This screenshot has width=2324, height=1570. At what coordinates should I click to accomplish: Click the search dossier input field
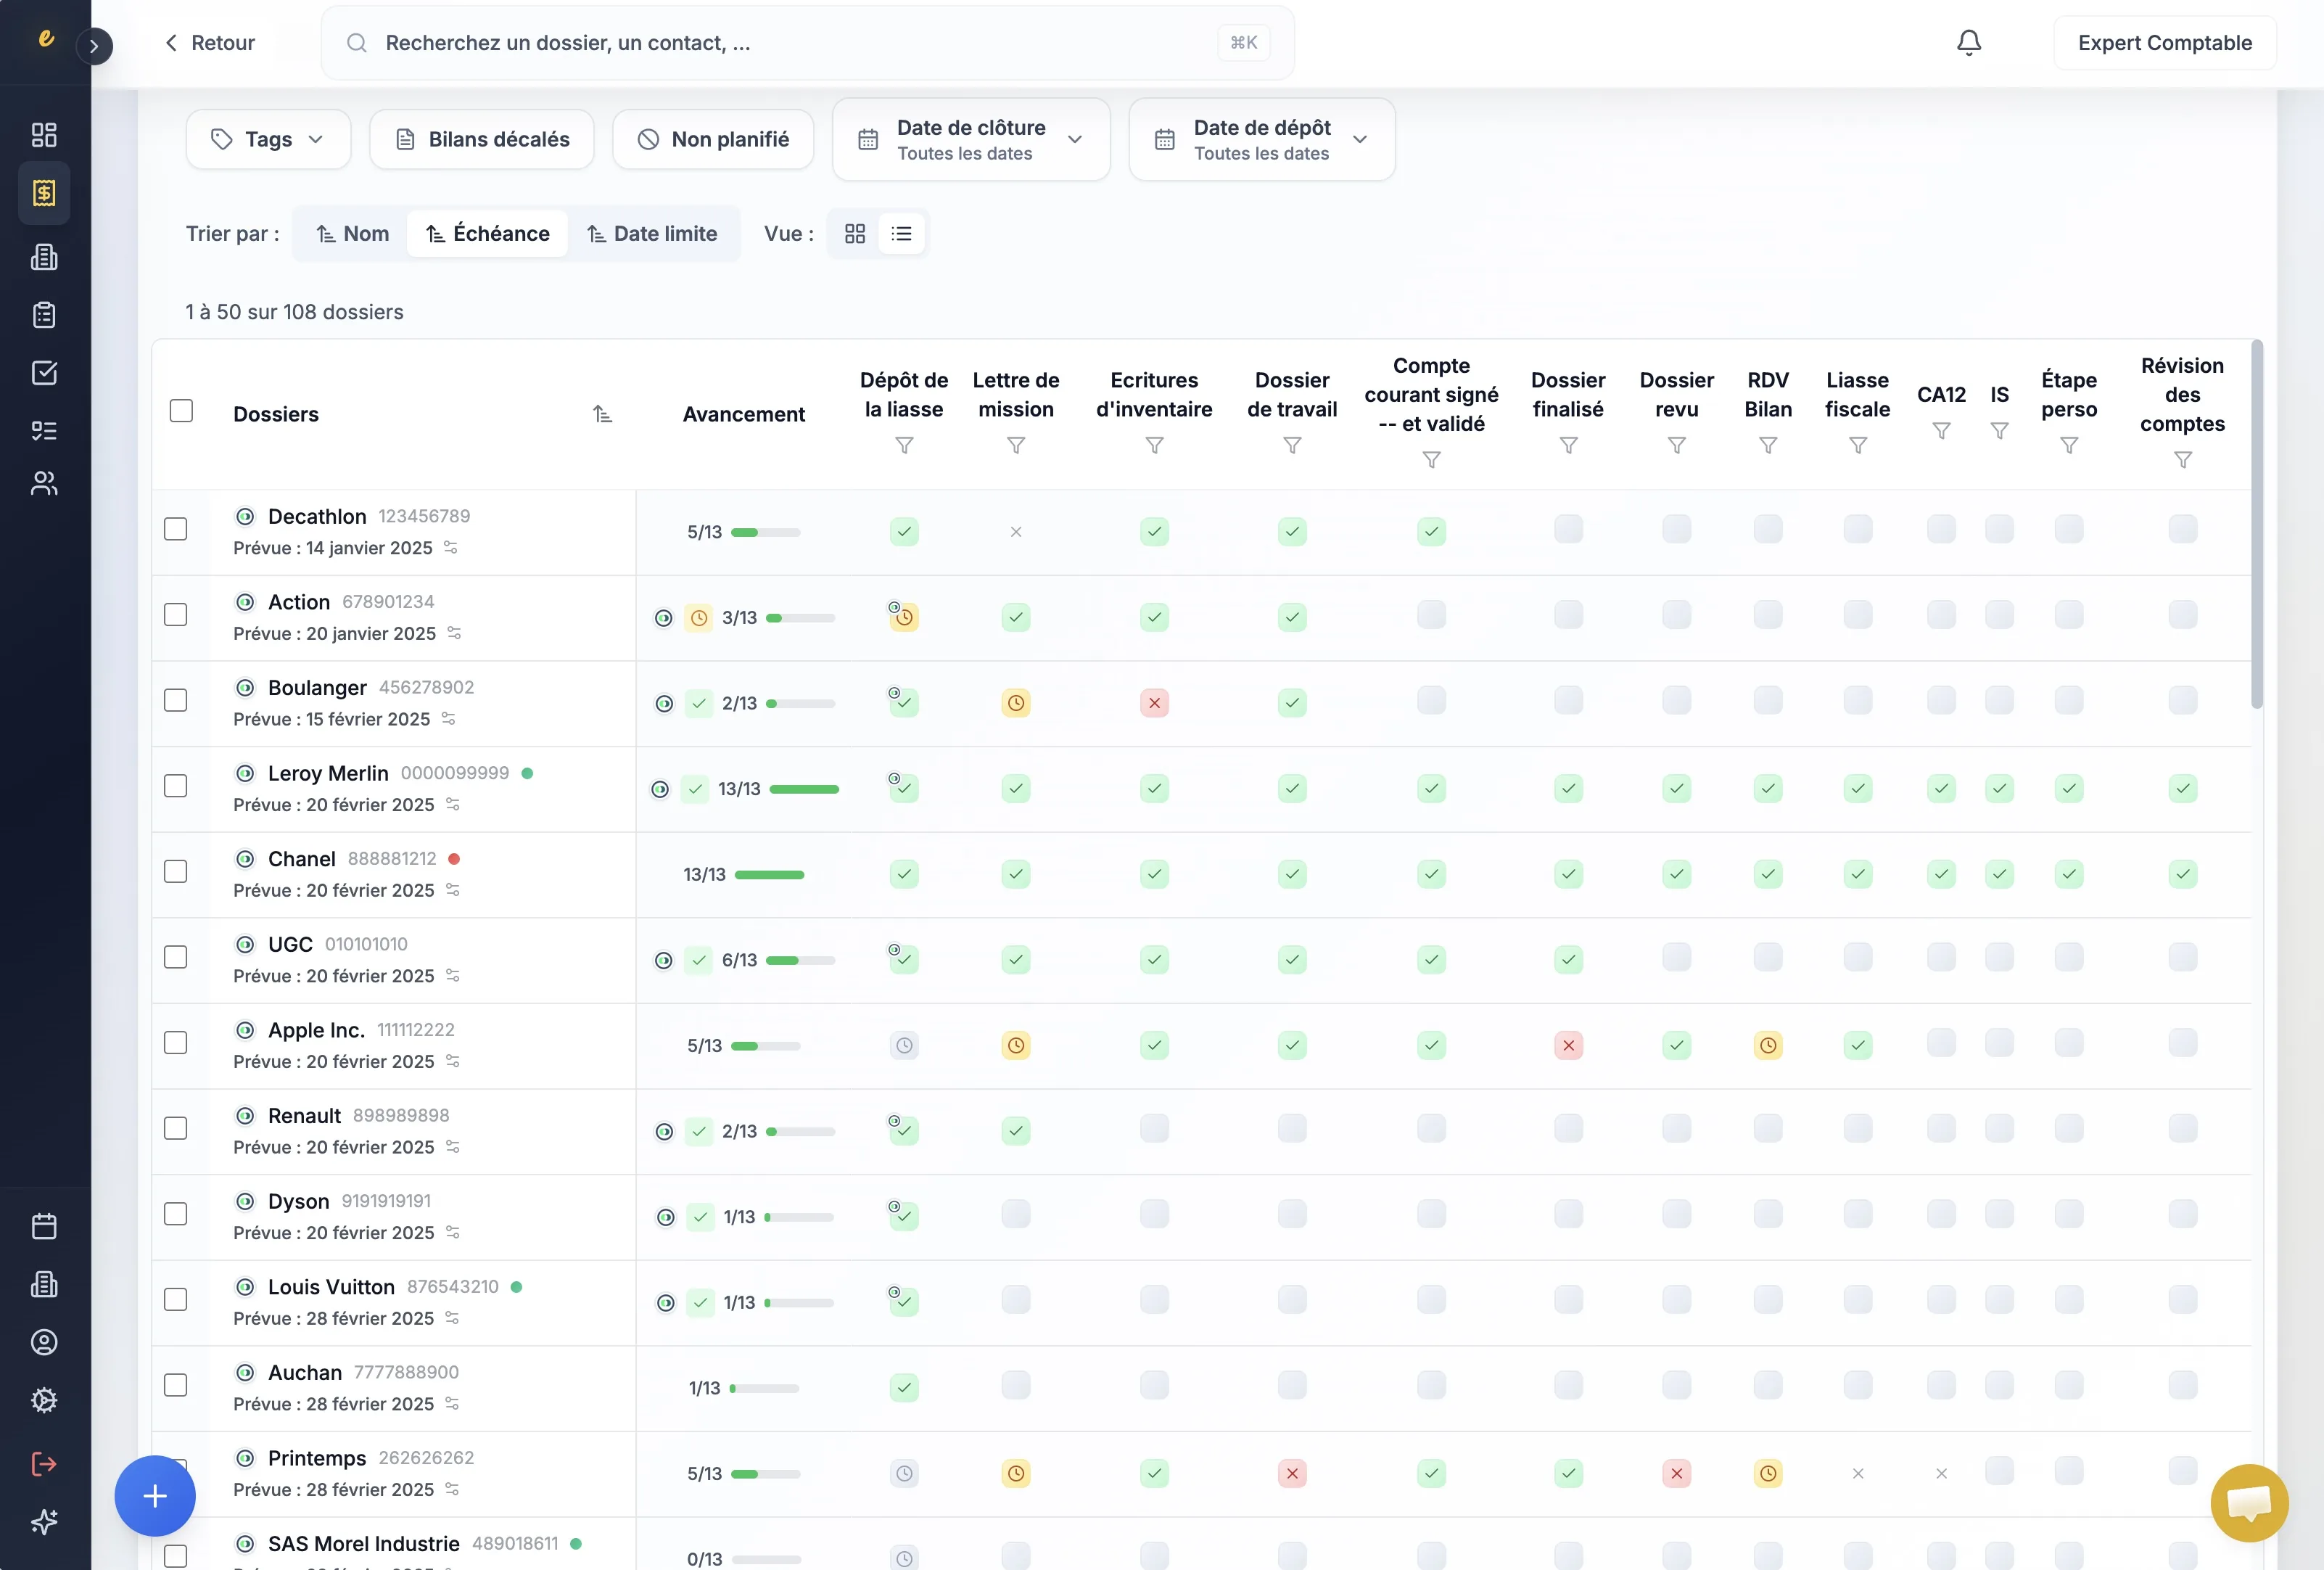tap(808, 43)
